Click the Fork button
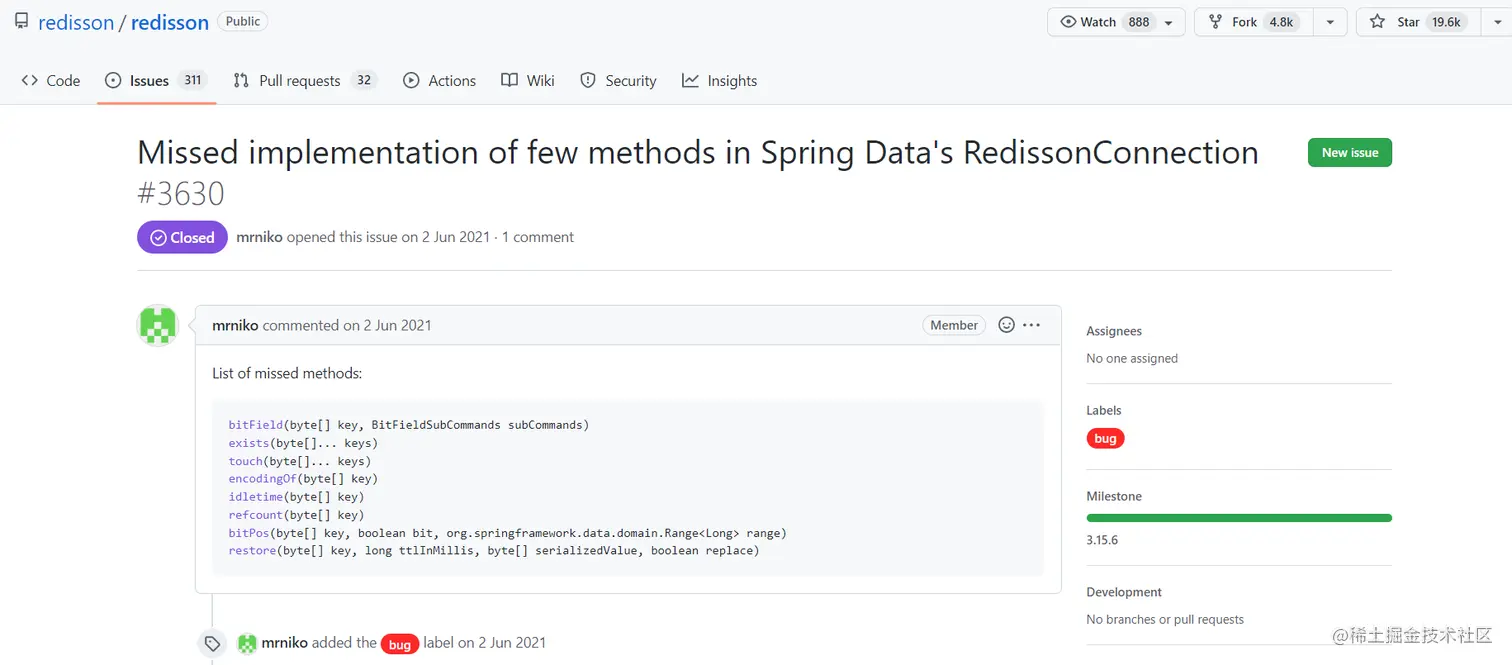The width and height of the screenshot is (1512, 665). tap(1253, 22)
